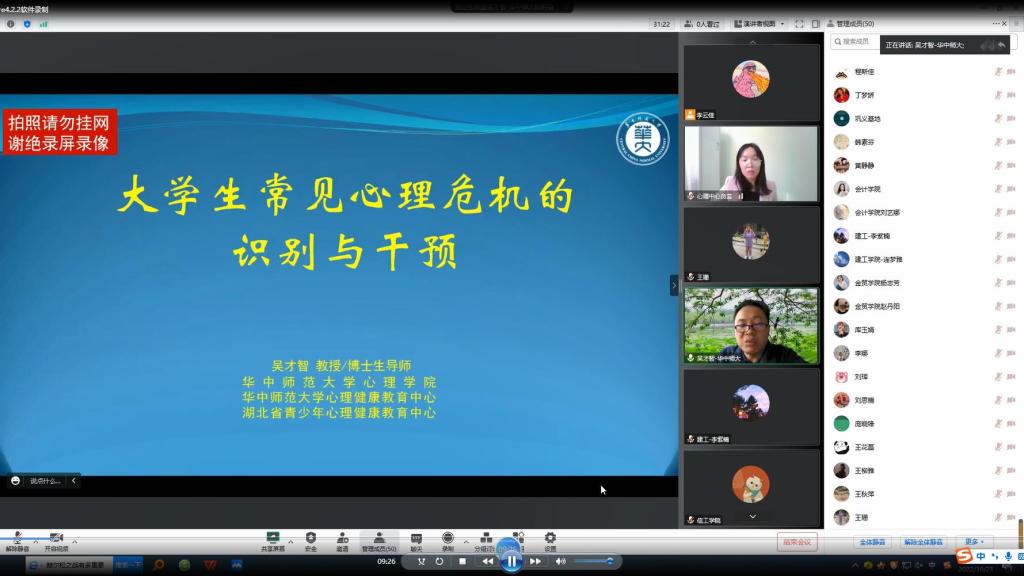This screenshot has width=1024, height=576.
Task: Click the 安全 security shield icon
Action: (310, 540)
